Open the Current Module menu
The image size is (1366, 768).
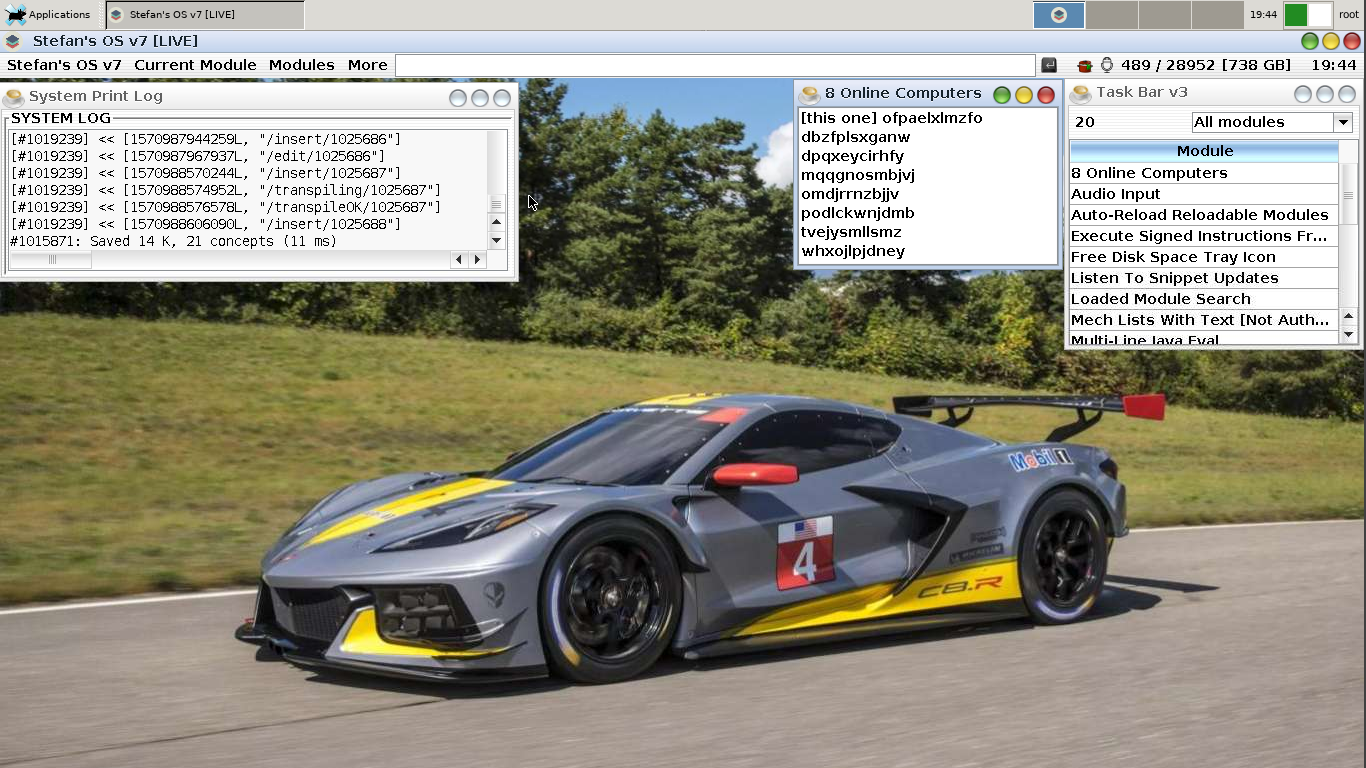195,65
